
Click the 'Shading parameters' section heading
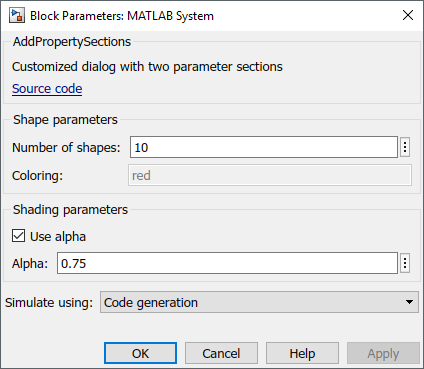pos(70,210)
